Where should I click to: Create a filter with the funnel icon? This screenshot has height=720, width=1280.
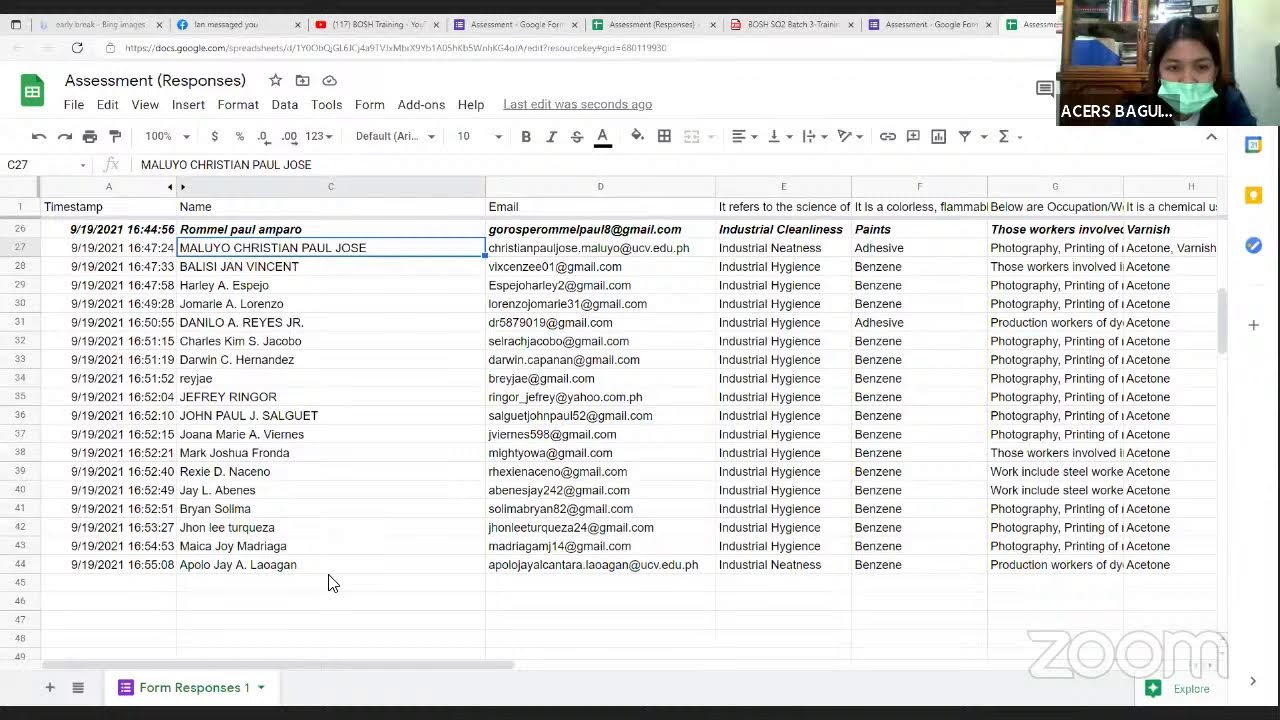click(965, 136)
